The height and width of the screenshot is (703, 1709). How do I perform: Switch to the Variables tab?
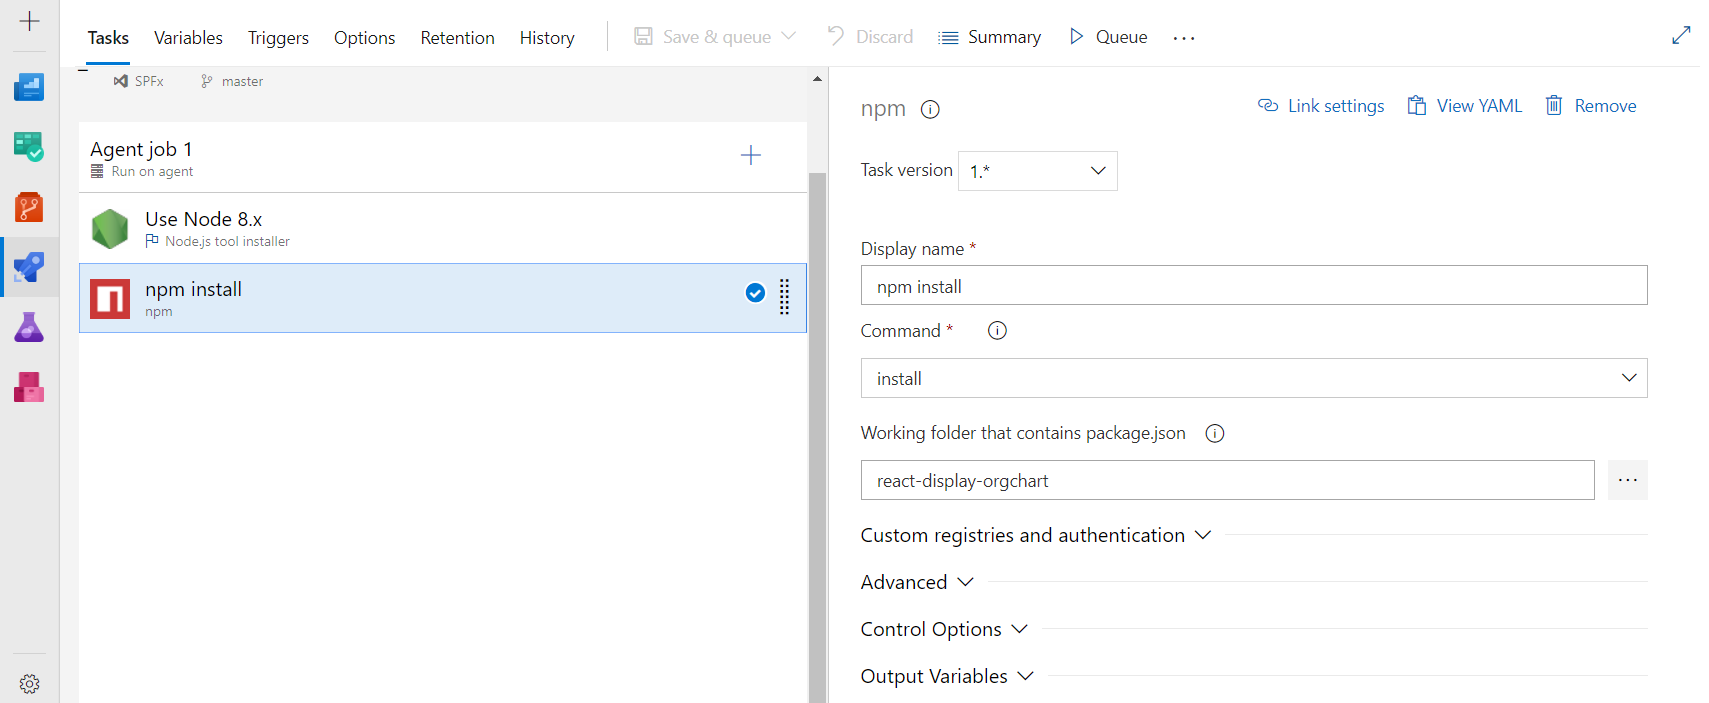pyautogui.click(x=188, y=38)
